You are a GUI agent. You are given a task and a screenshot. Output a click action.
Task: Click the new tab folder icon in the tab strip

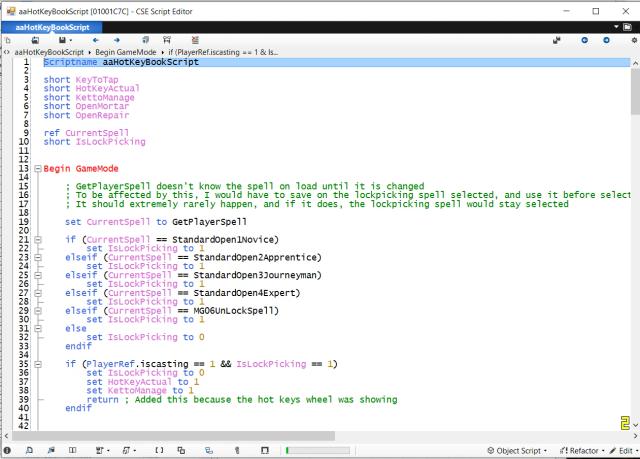tap(628, 27)
